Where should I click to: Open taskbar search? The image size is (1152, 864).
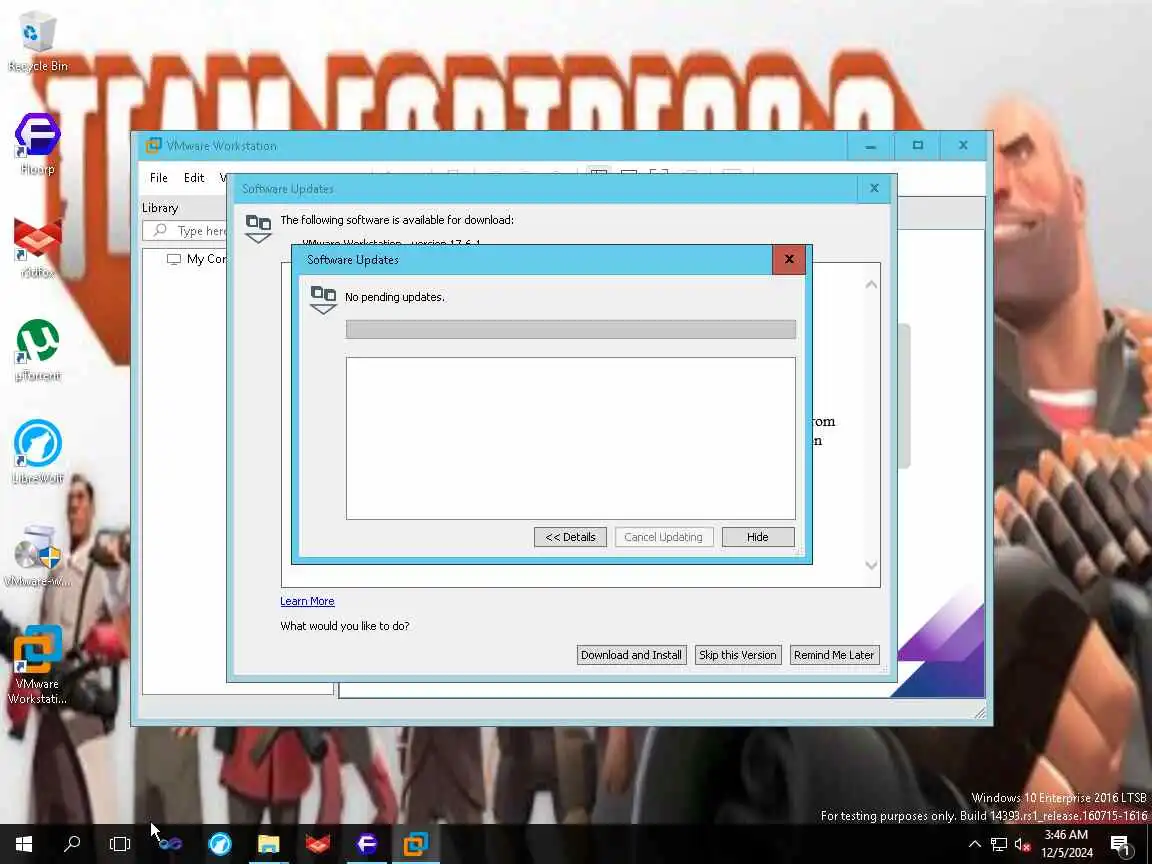pos(72,843)
